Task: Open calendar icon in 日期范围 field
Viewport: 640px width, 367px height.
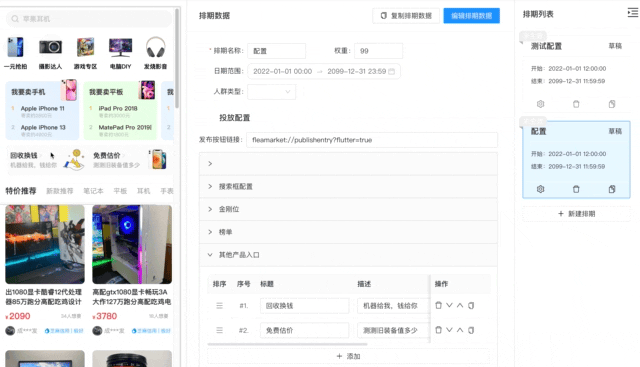Action: [x=391, y=71]
